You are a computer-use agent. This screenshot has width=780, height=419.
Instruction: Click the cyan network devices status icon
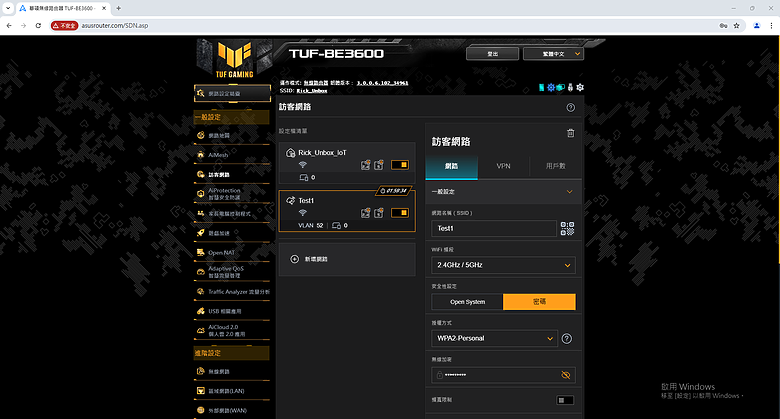tap(561, 88)
